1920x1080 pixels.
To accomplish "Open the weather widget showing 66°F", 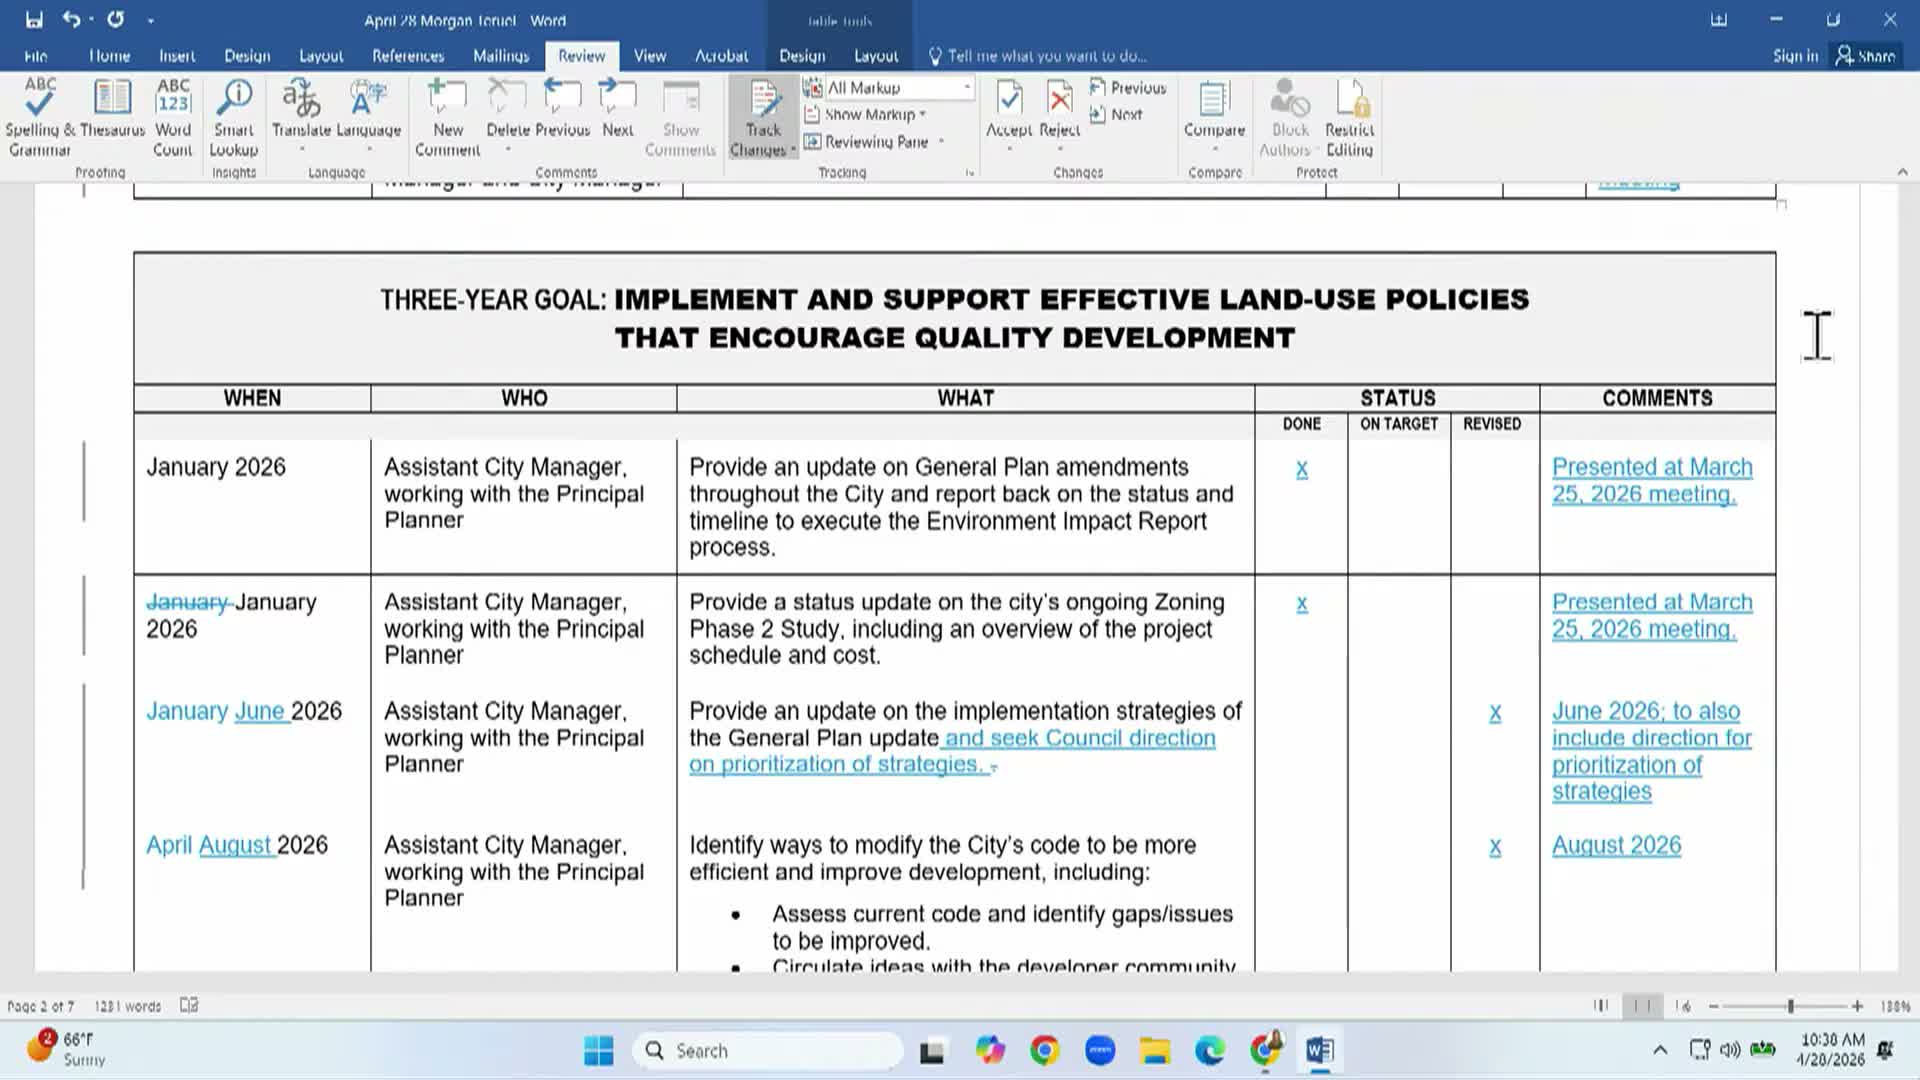I will (x=68, y=1049).
